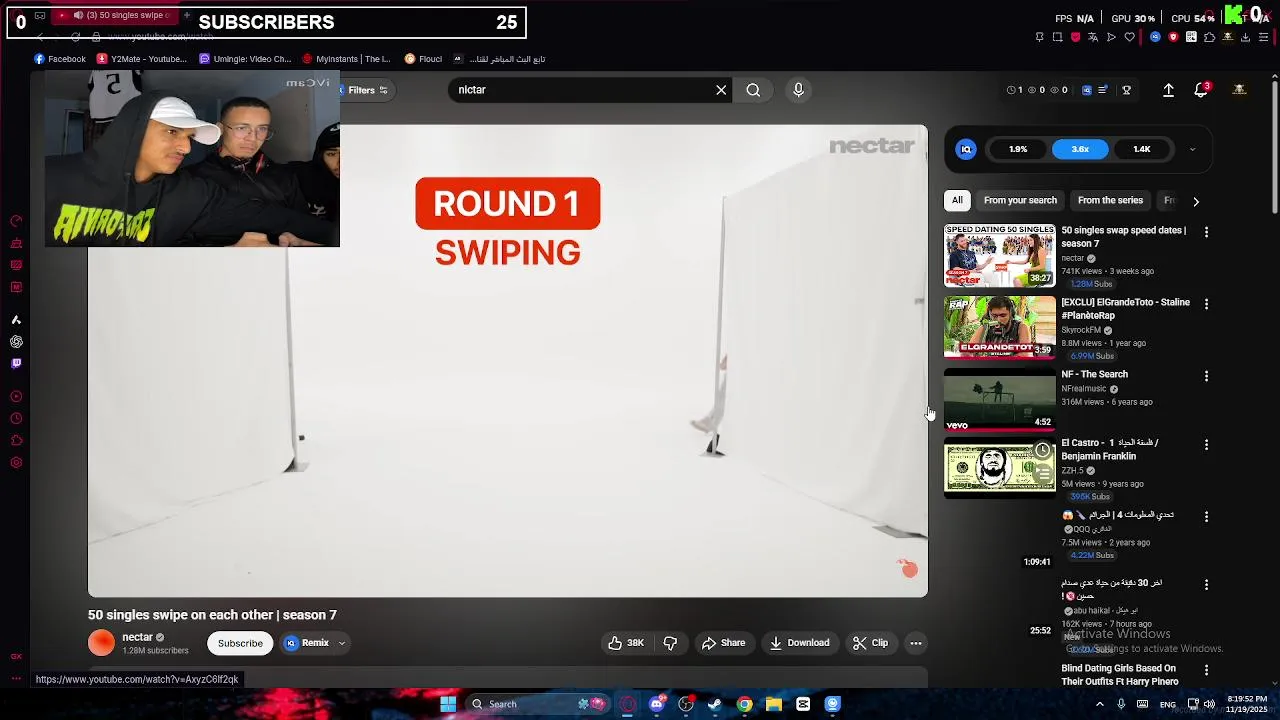Subscribe to the nectar channel

click(x=240, y=643)
